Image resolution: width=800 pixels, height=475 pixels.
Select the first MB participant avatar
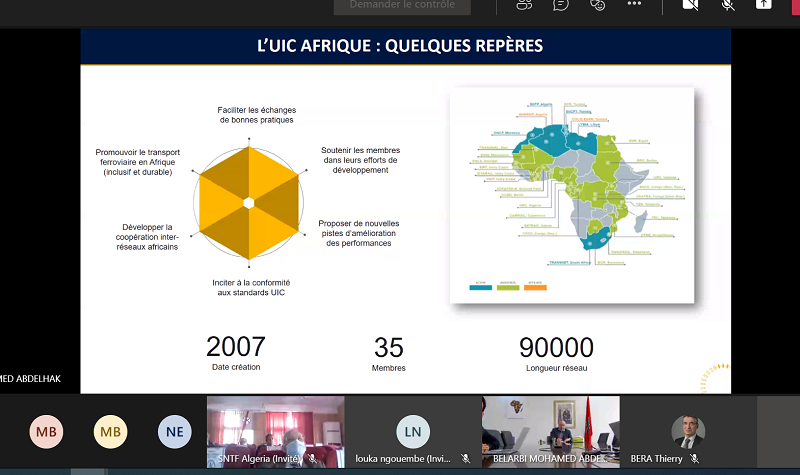click(46, 432)
